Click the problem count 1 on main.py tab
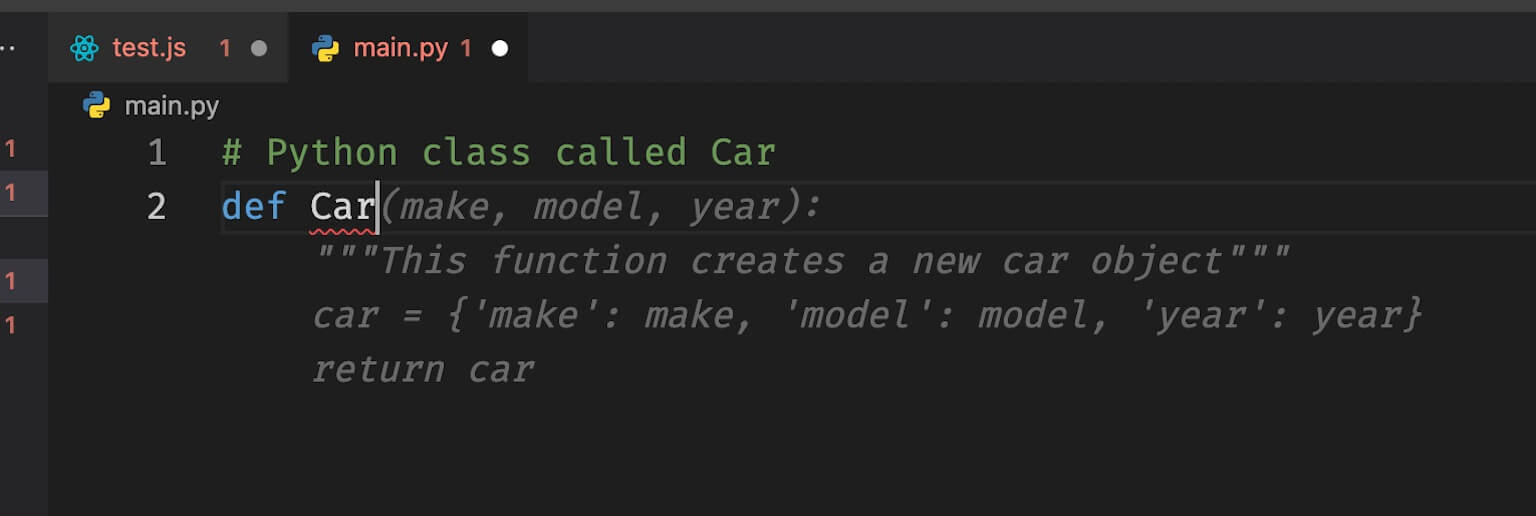 466,48
